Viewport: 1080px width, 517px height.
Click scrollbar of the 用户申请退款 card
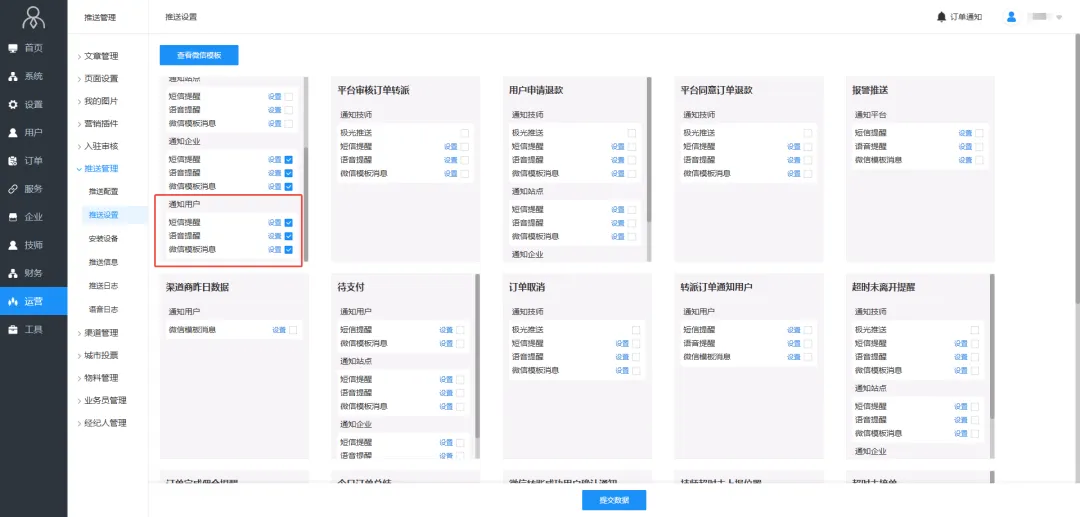click(x=649, y=150)
